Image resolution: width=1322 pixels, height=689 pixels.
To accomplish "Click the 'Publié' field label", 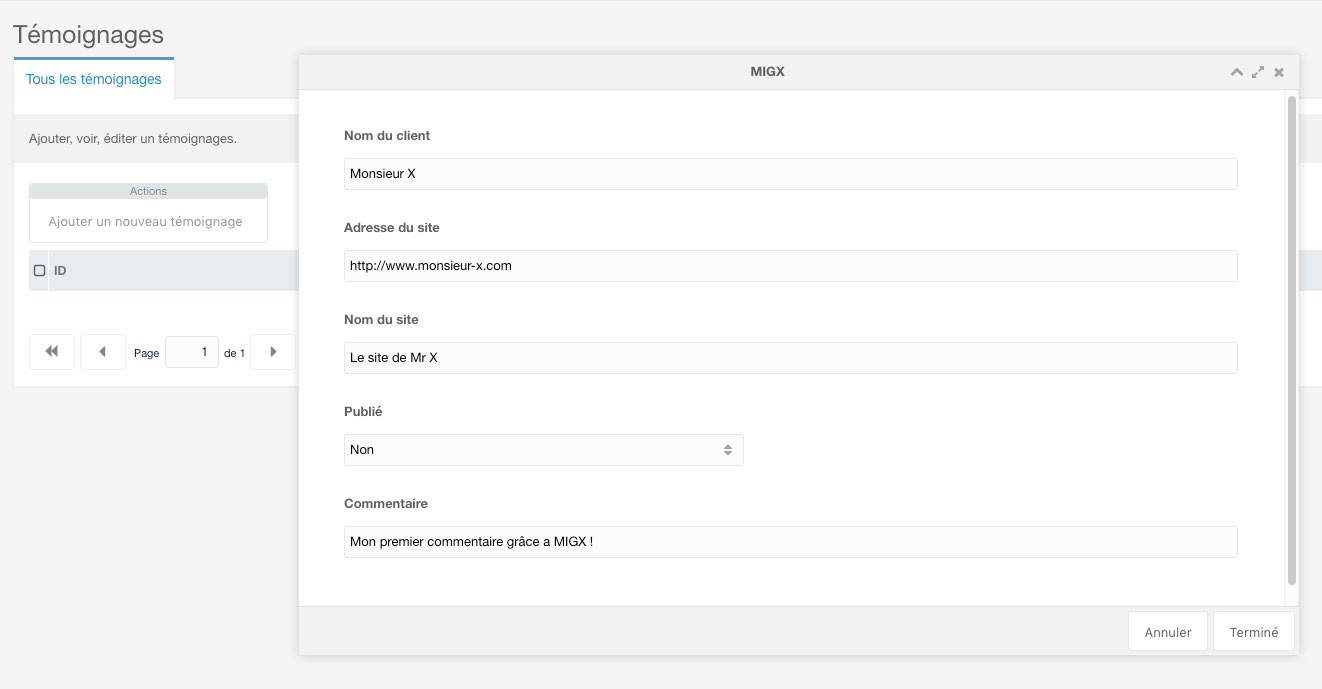I will 363,411.
